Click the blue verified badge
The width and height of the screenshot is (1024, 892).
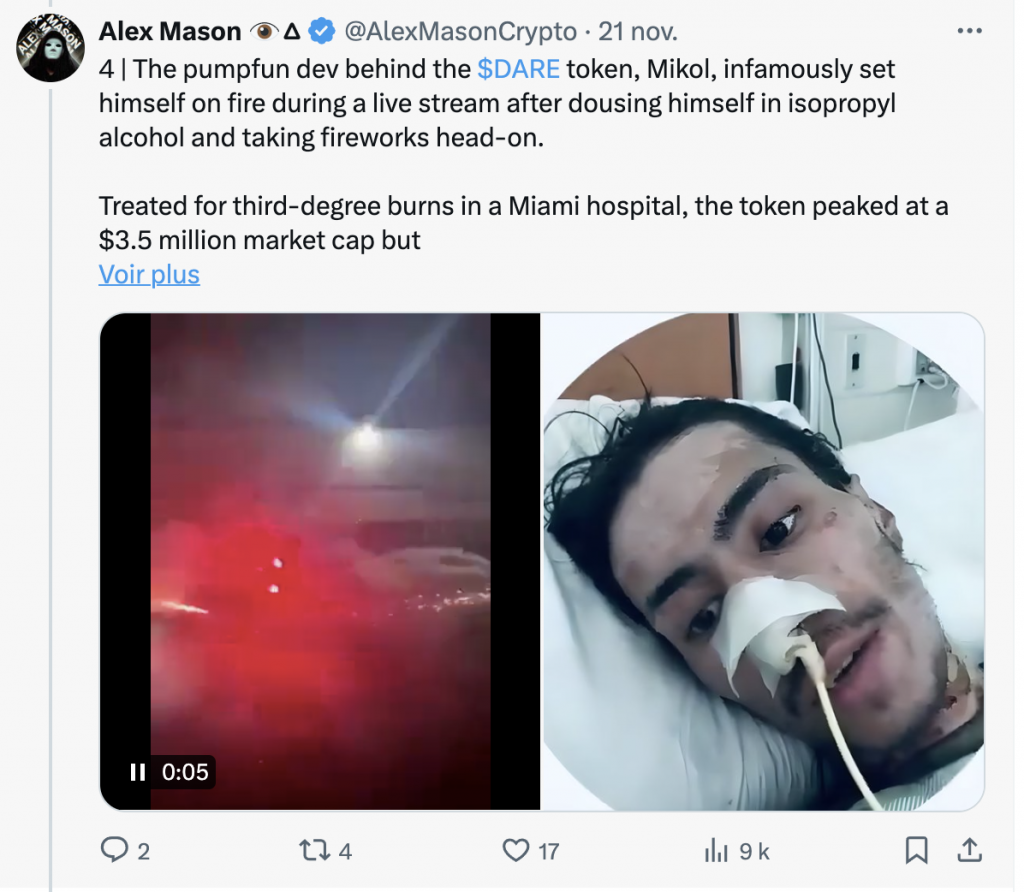[x=321, y=32]
